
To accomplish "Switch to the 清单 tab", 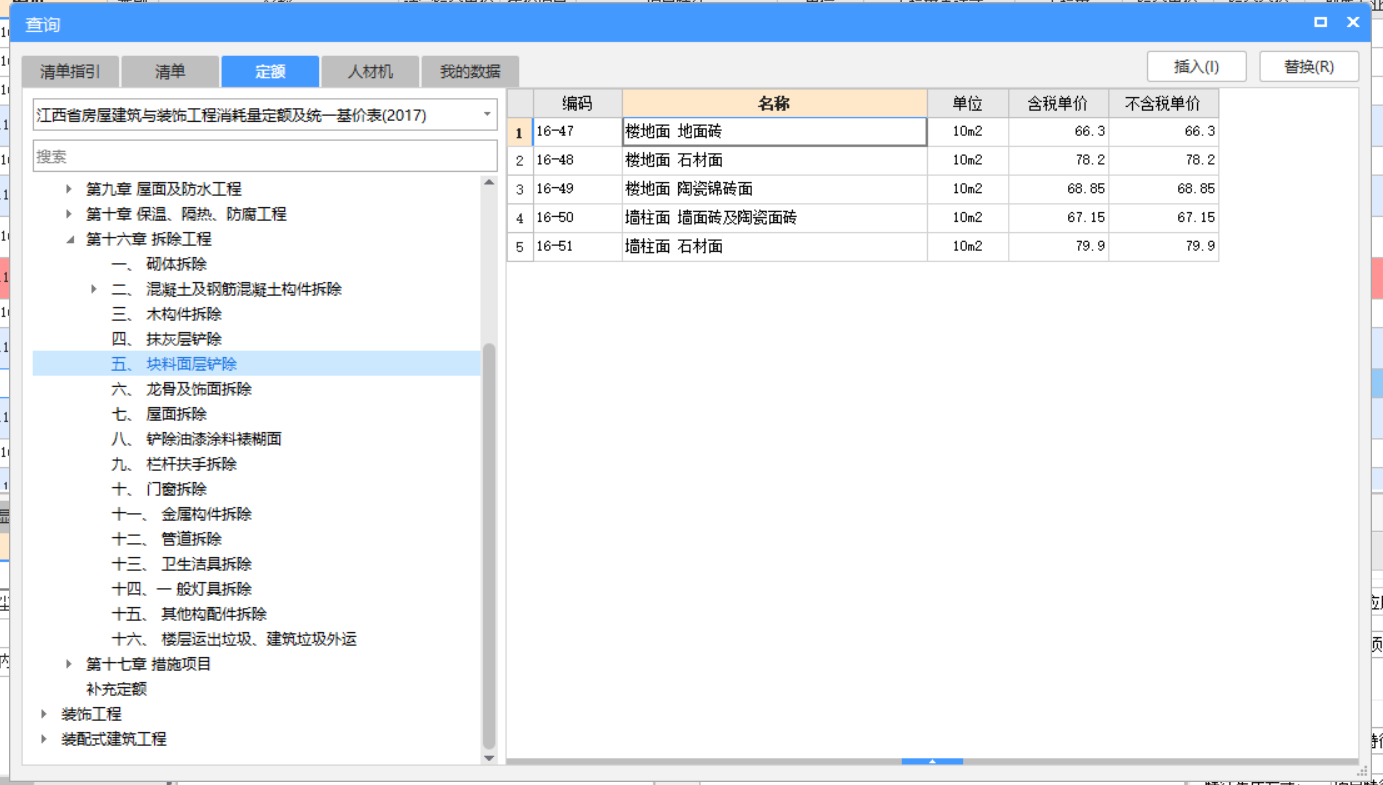I will pos(170,72).
